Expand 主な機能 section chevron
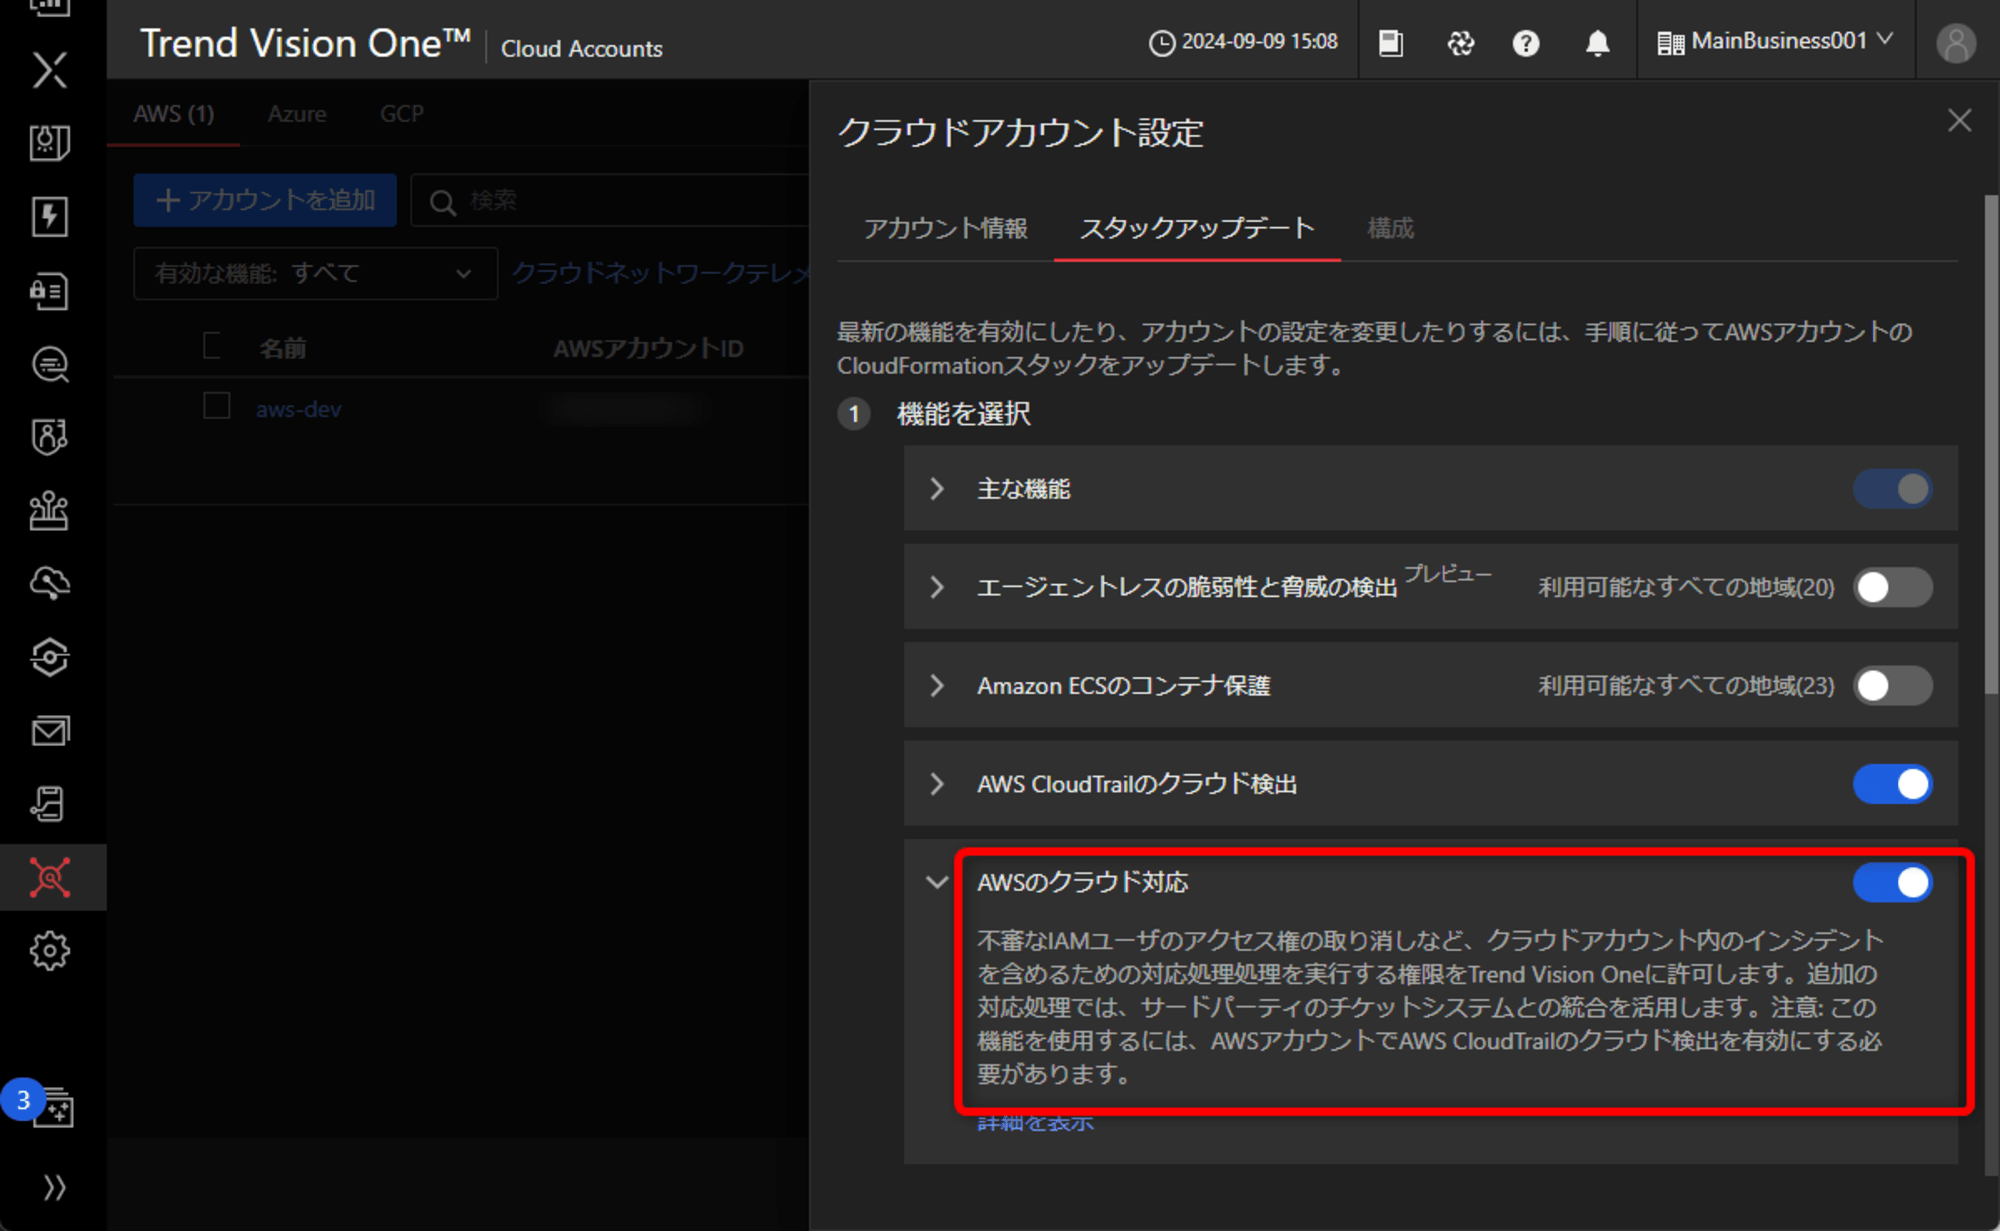The width and height of the screenshot is (2000, 1231). (936, 490)
